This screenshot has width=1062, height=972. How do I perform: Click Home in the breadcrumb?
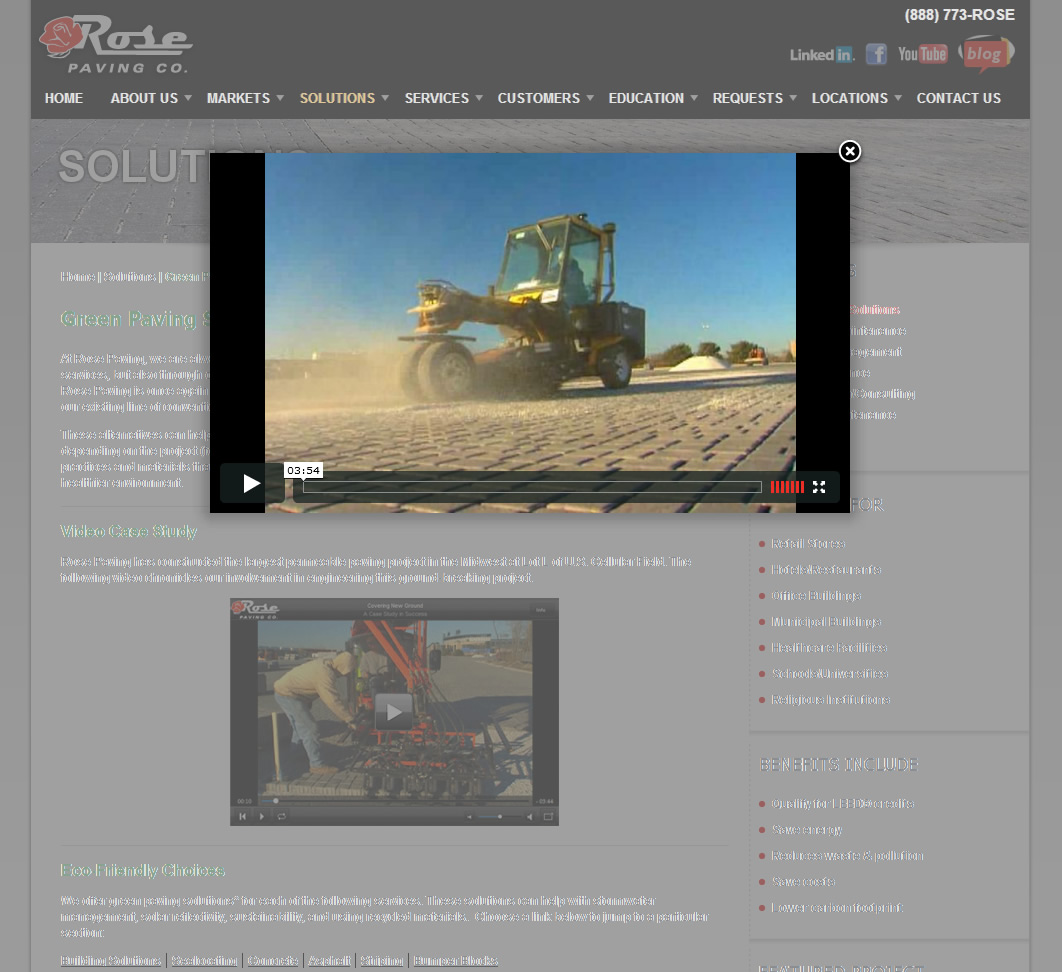pyautogui.click(x=77, y=276)
